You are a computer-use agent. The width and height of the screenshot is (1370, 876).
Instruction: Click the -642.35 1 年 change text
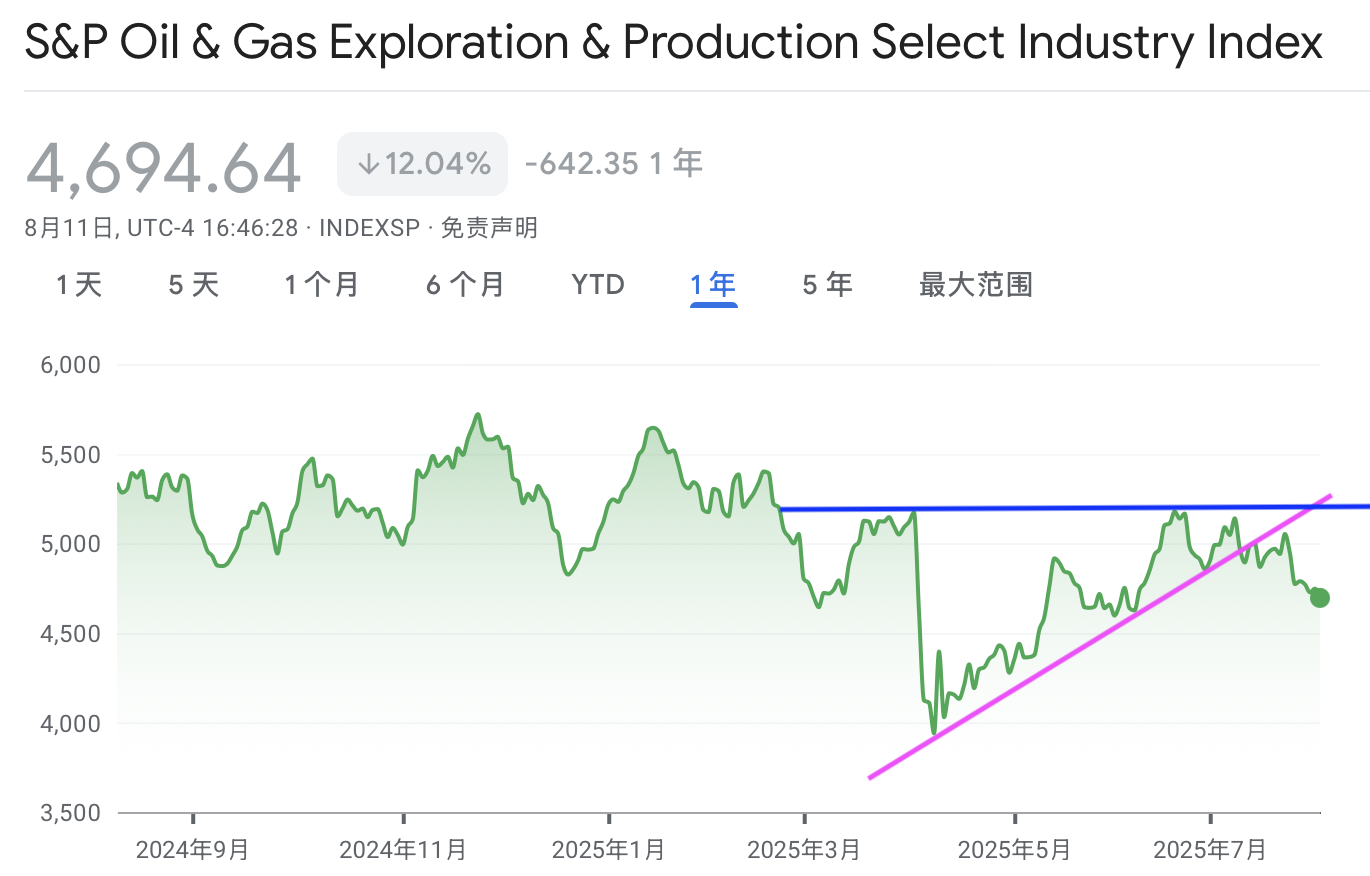[614, 163]
